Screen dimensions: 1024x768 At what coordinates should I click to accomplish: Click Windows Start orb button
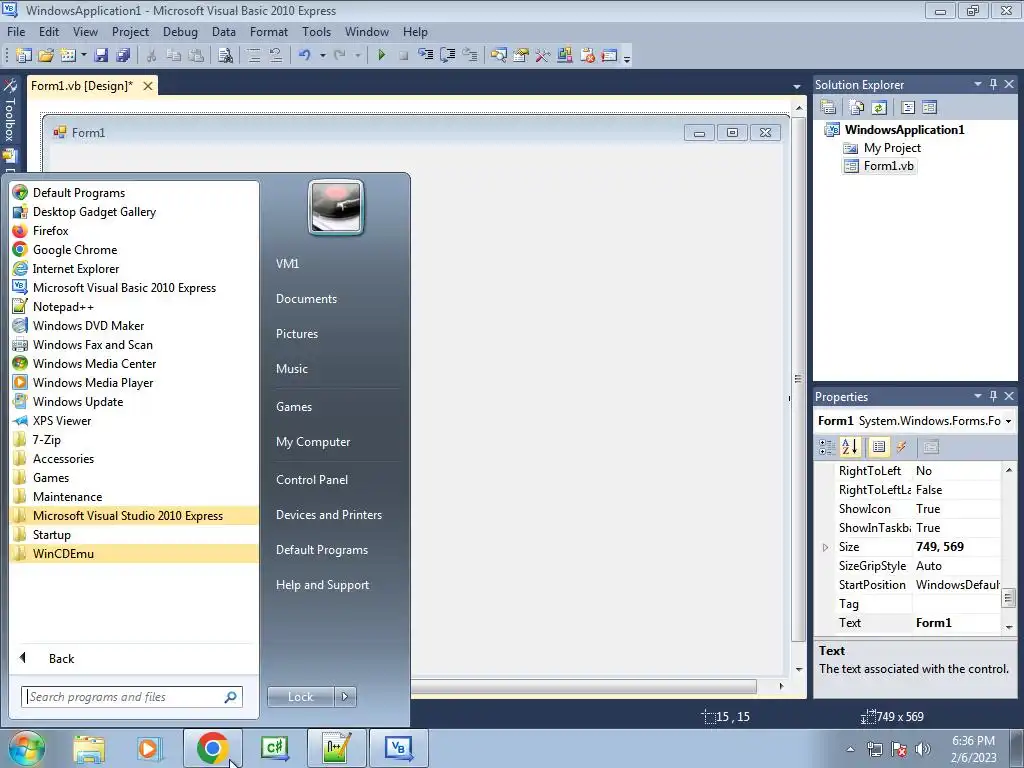tap(27, 748)
